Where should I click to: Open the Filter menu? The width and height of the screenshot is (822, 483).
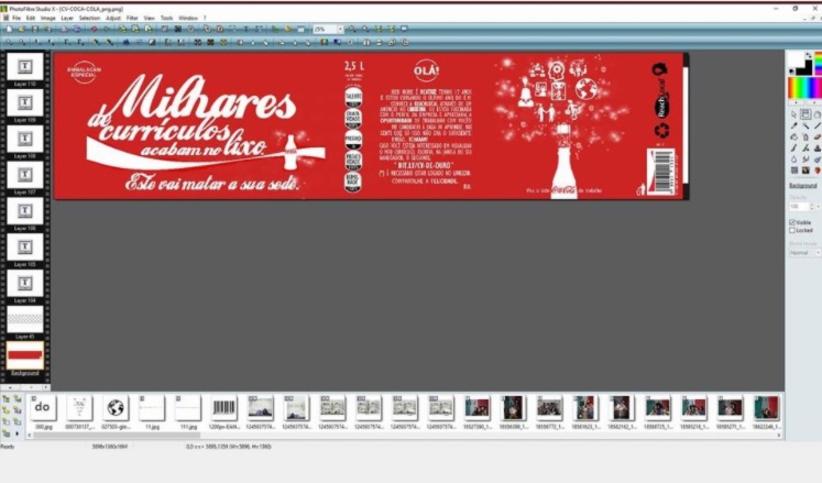[132, 18]
